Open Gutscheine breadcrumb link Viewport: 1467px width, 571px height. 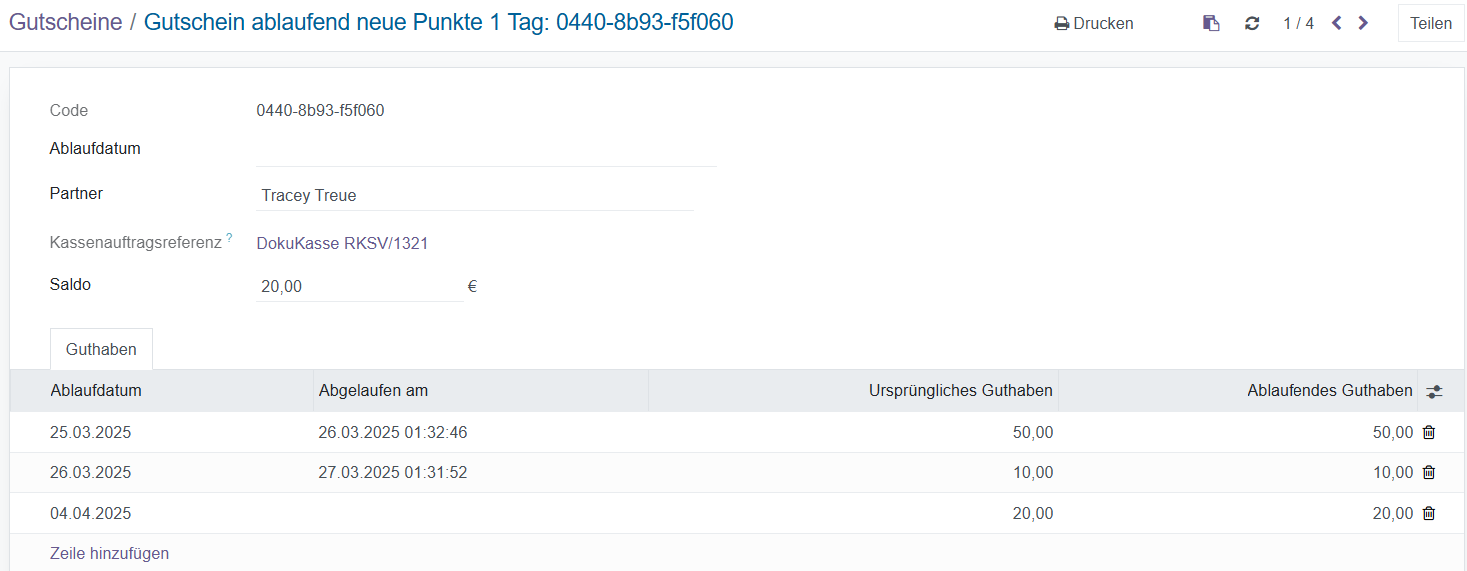click(66, 22)
